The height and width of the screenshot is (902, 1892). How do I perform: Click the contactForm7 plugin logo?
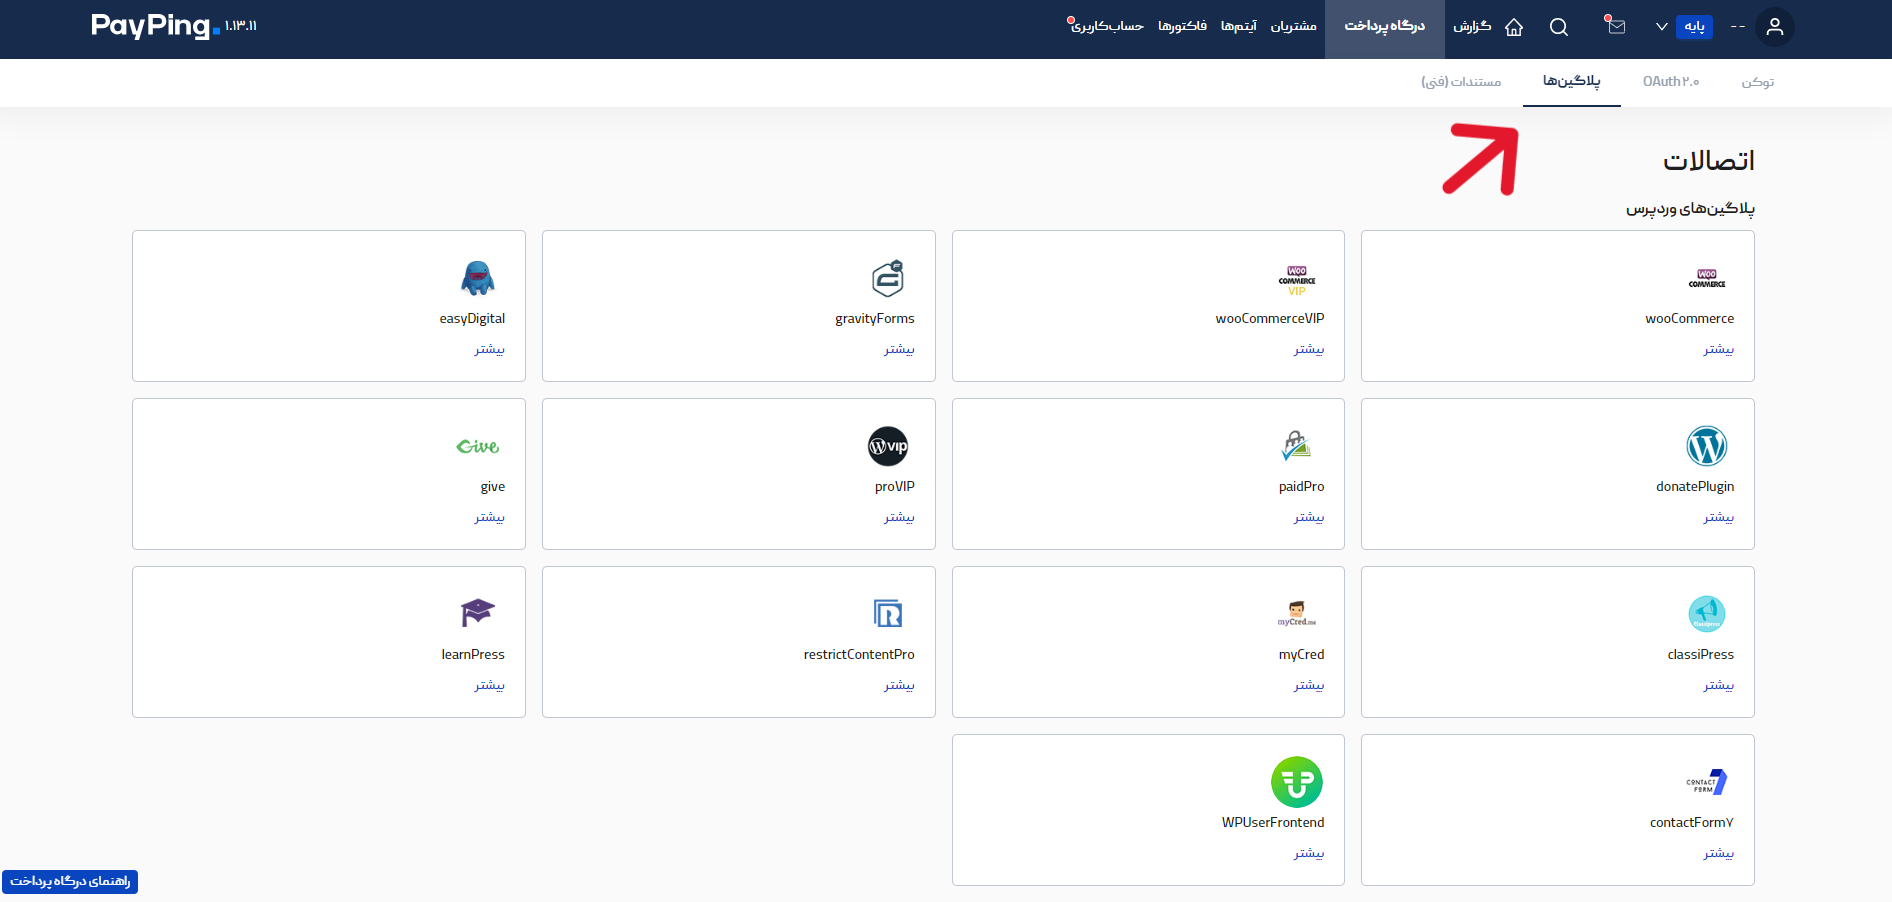(x=1707, y=782)
